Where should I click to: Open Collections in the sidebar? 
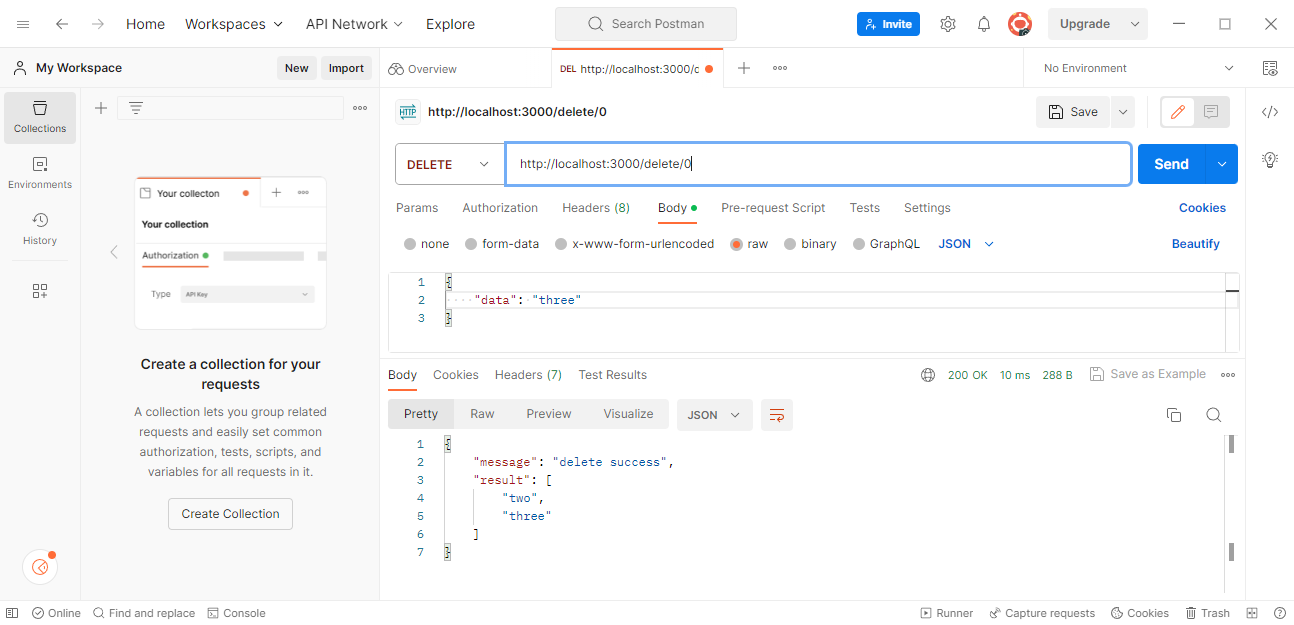point(40,117)
